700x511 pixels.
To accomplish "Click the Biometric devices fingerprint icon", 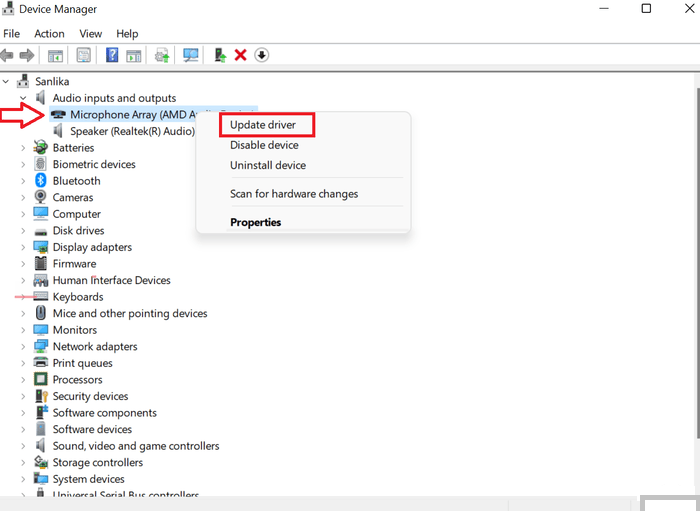I will [x=41, y=164].
